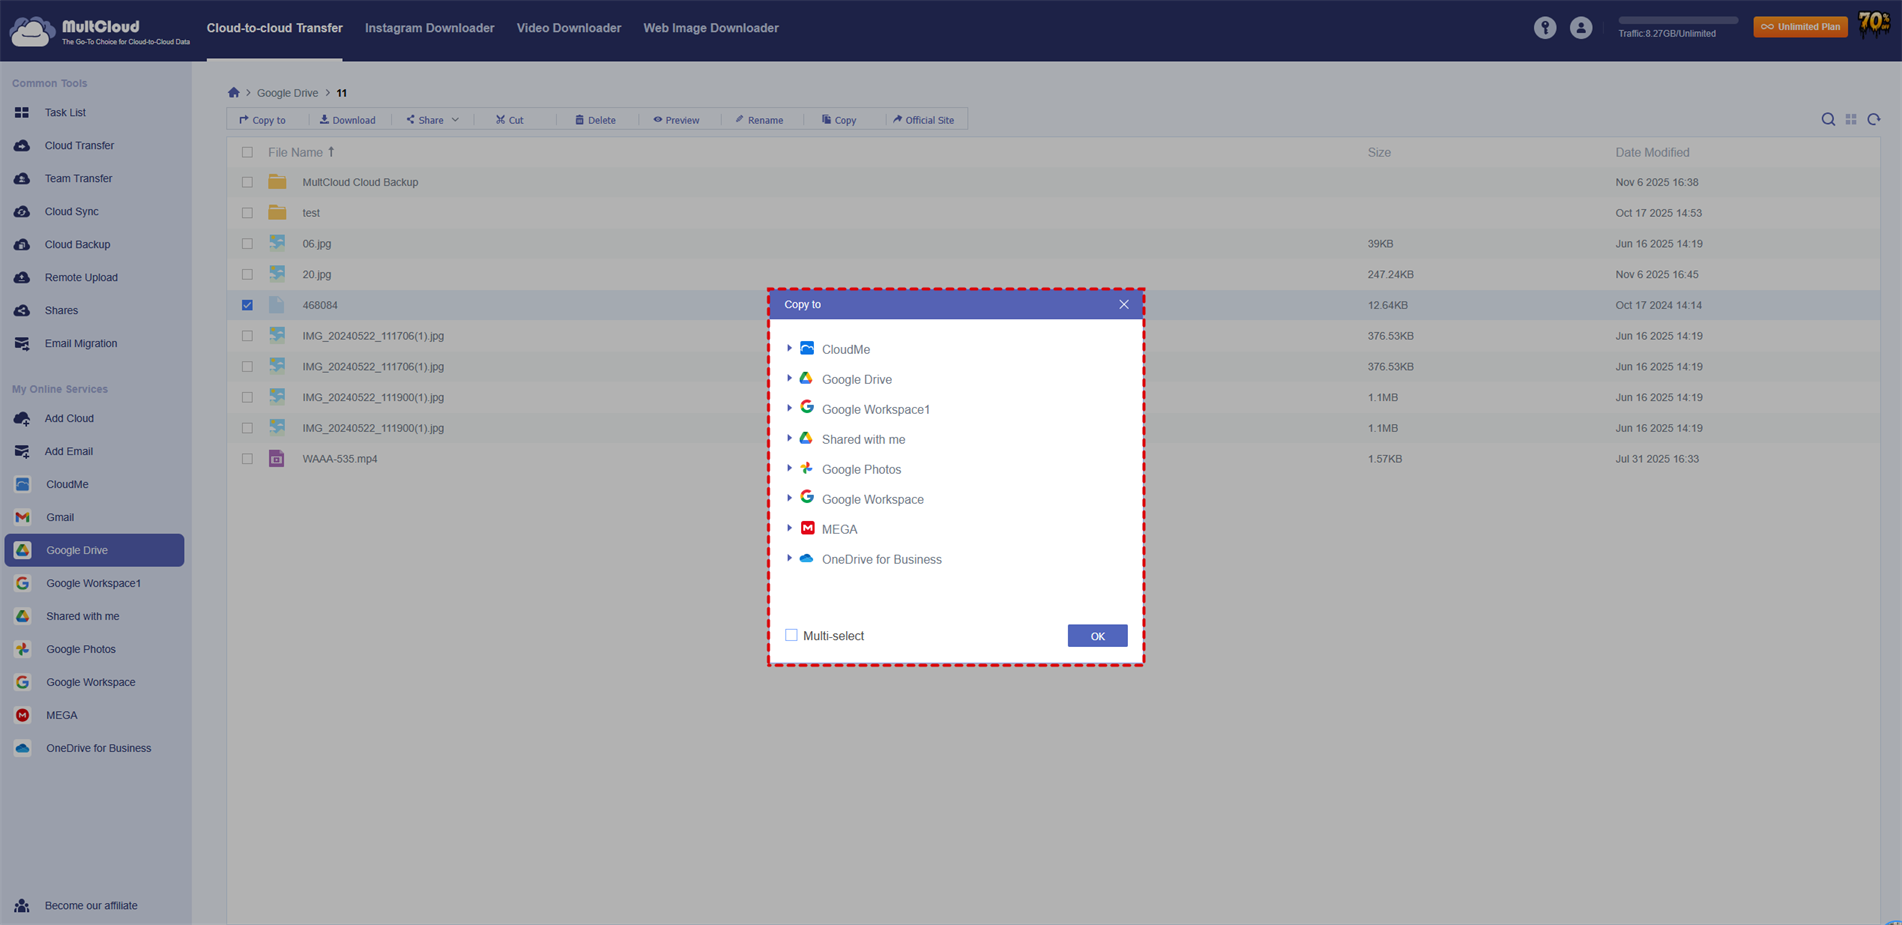Open Team Transfer from sidebar icon

[22, 179]
